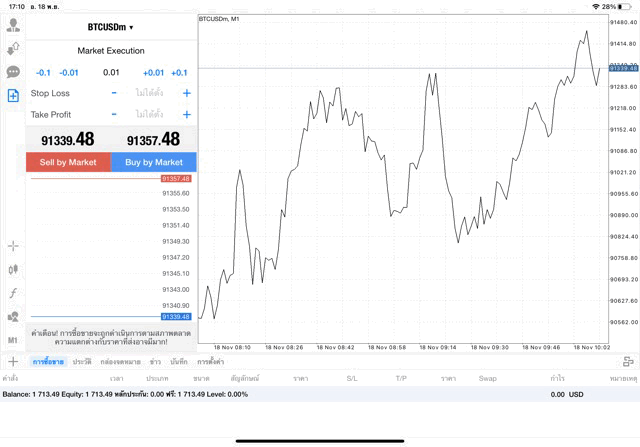Open the chat bubble icon
Viewport: 640px width, 447px height.
click(13, 72)
